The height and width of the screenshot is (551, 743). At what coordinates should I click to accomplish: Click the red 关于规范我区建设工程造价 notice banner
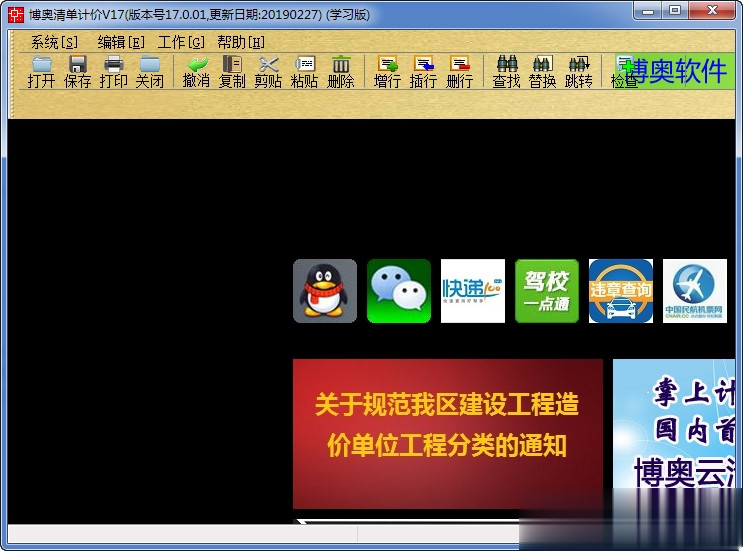[x=448, y=434]
